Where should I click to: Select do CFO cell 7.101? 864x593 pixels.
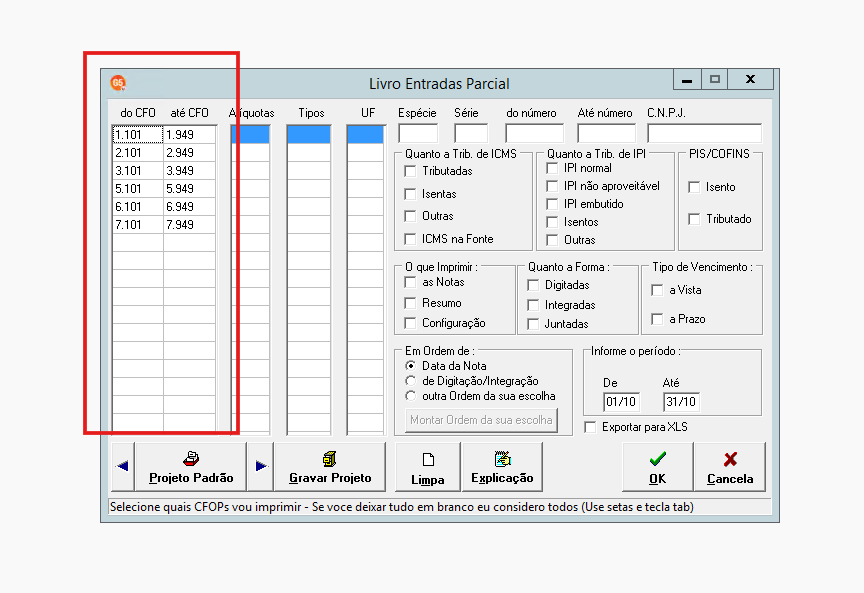[138, 225]
